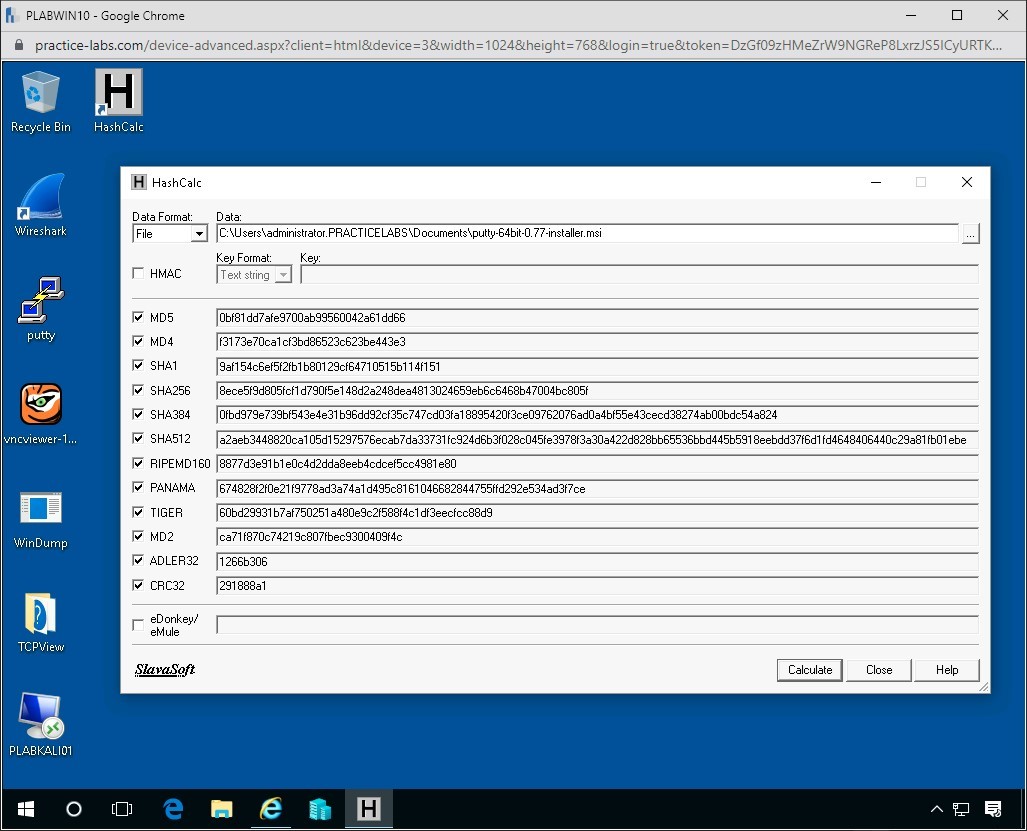Click inside the Data file path field
The height and width of the screenshot is (831, 1027).
(x=500, y=233)
